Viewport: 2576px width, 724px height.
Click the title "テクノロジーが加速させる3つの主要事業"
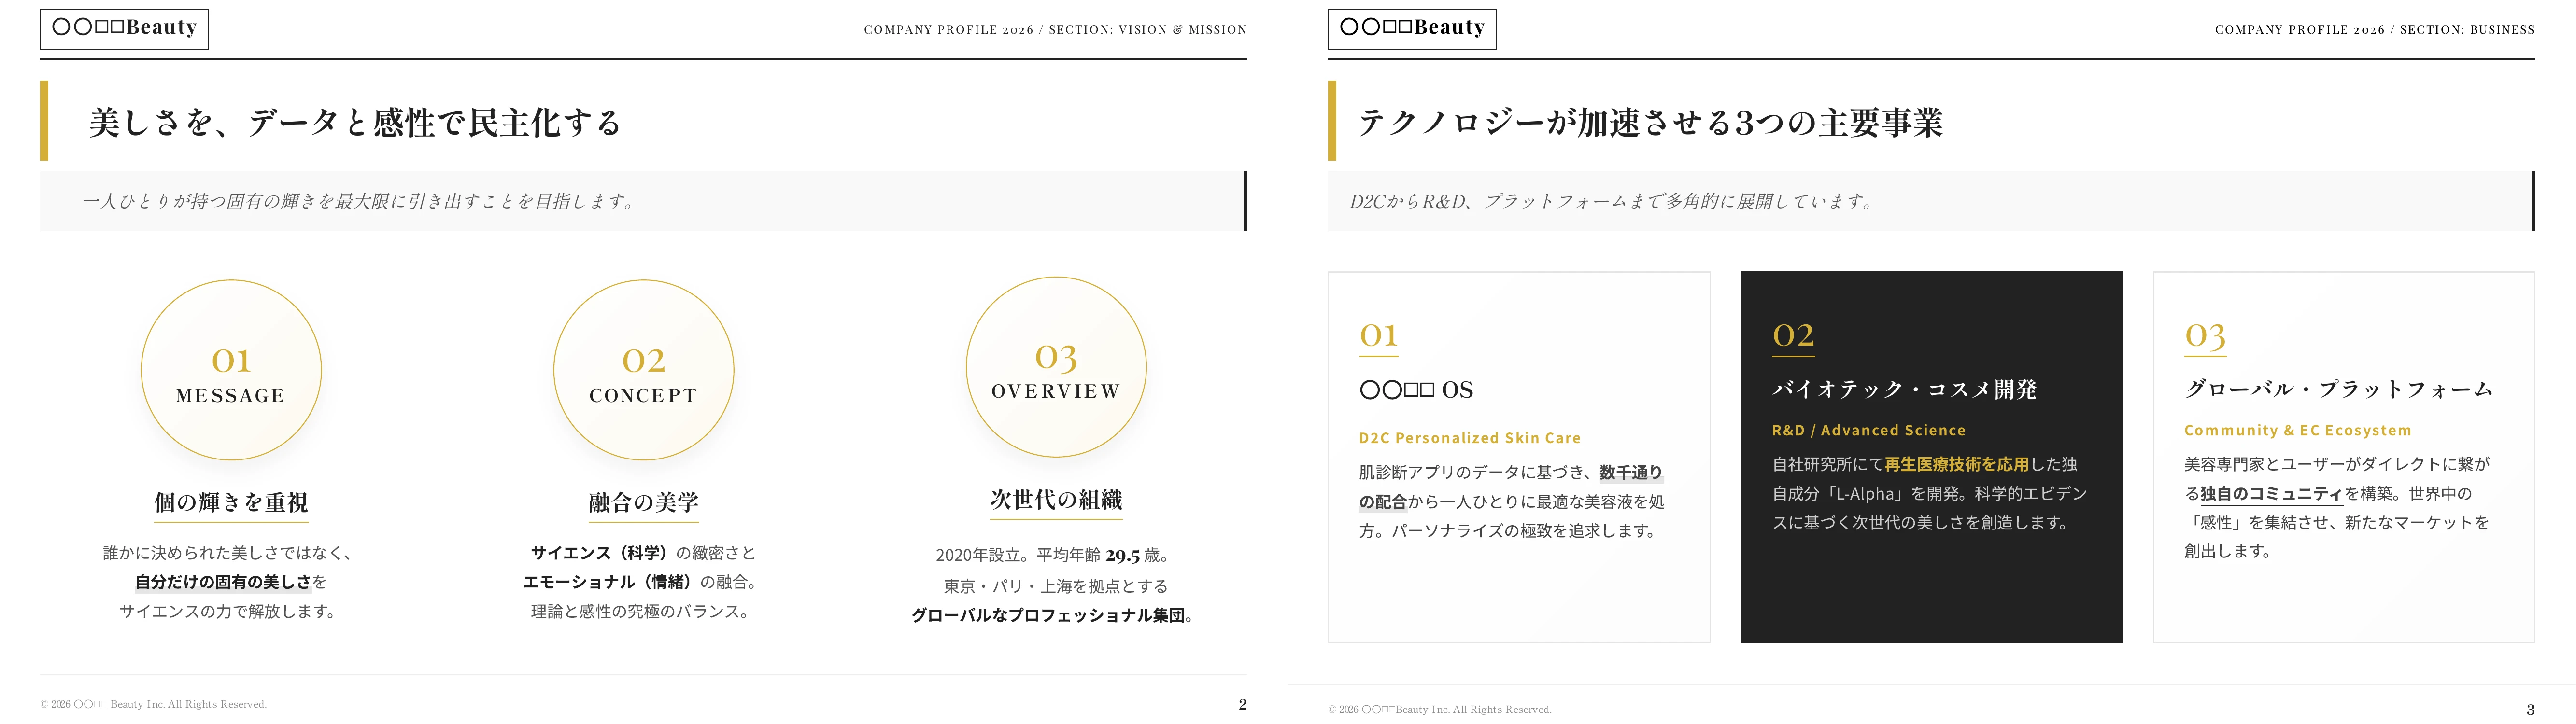click(x=1650, y=122)
